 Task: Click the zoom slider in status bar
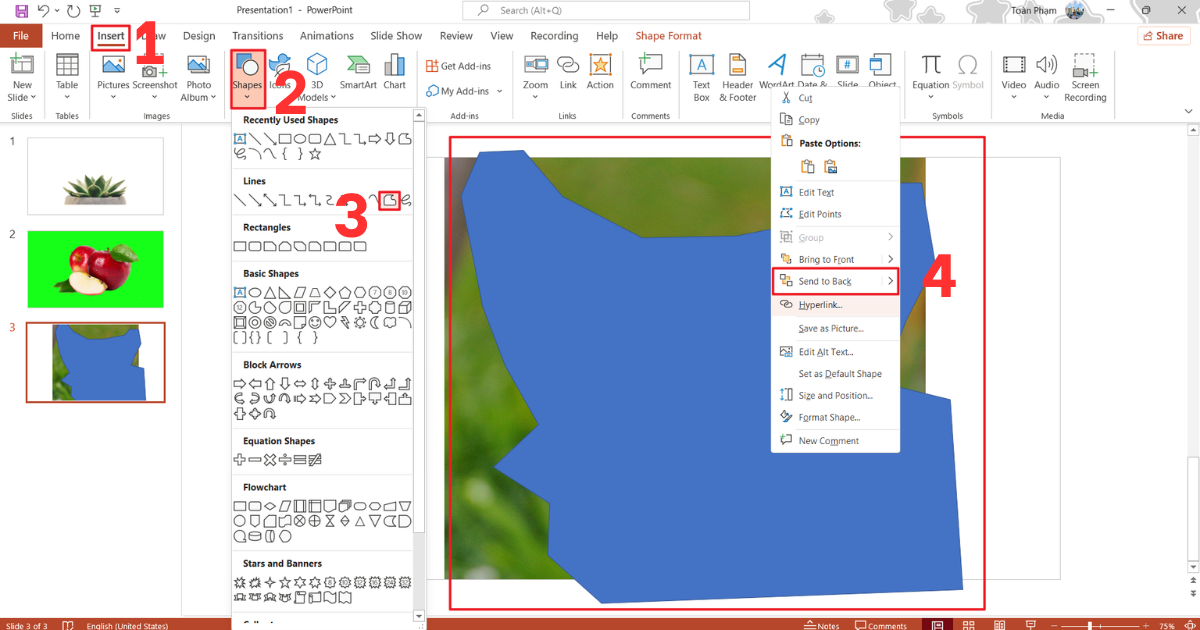tap(1100, 625)
